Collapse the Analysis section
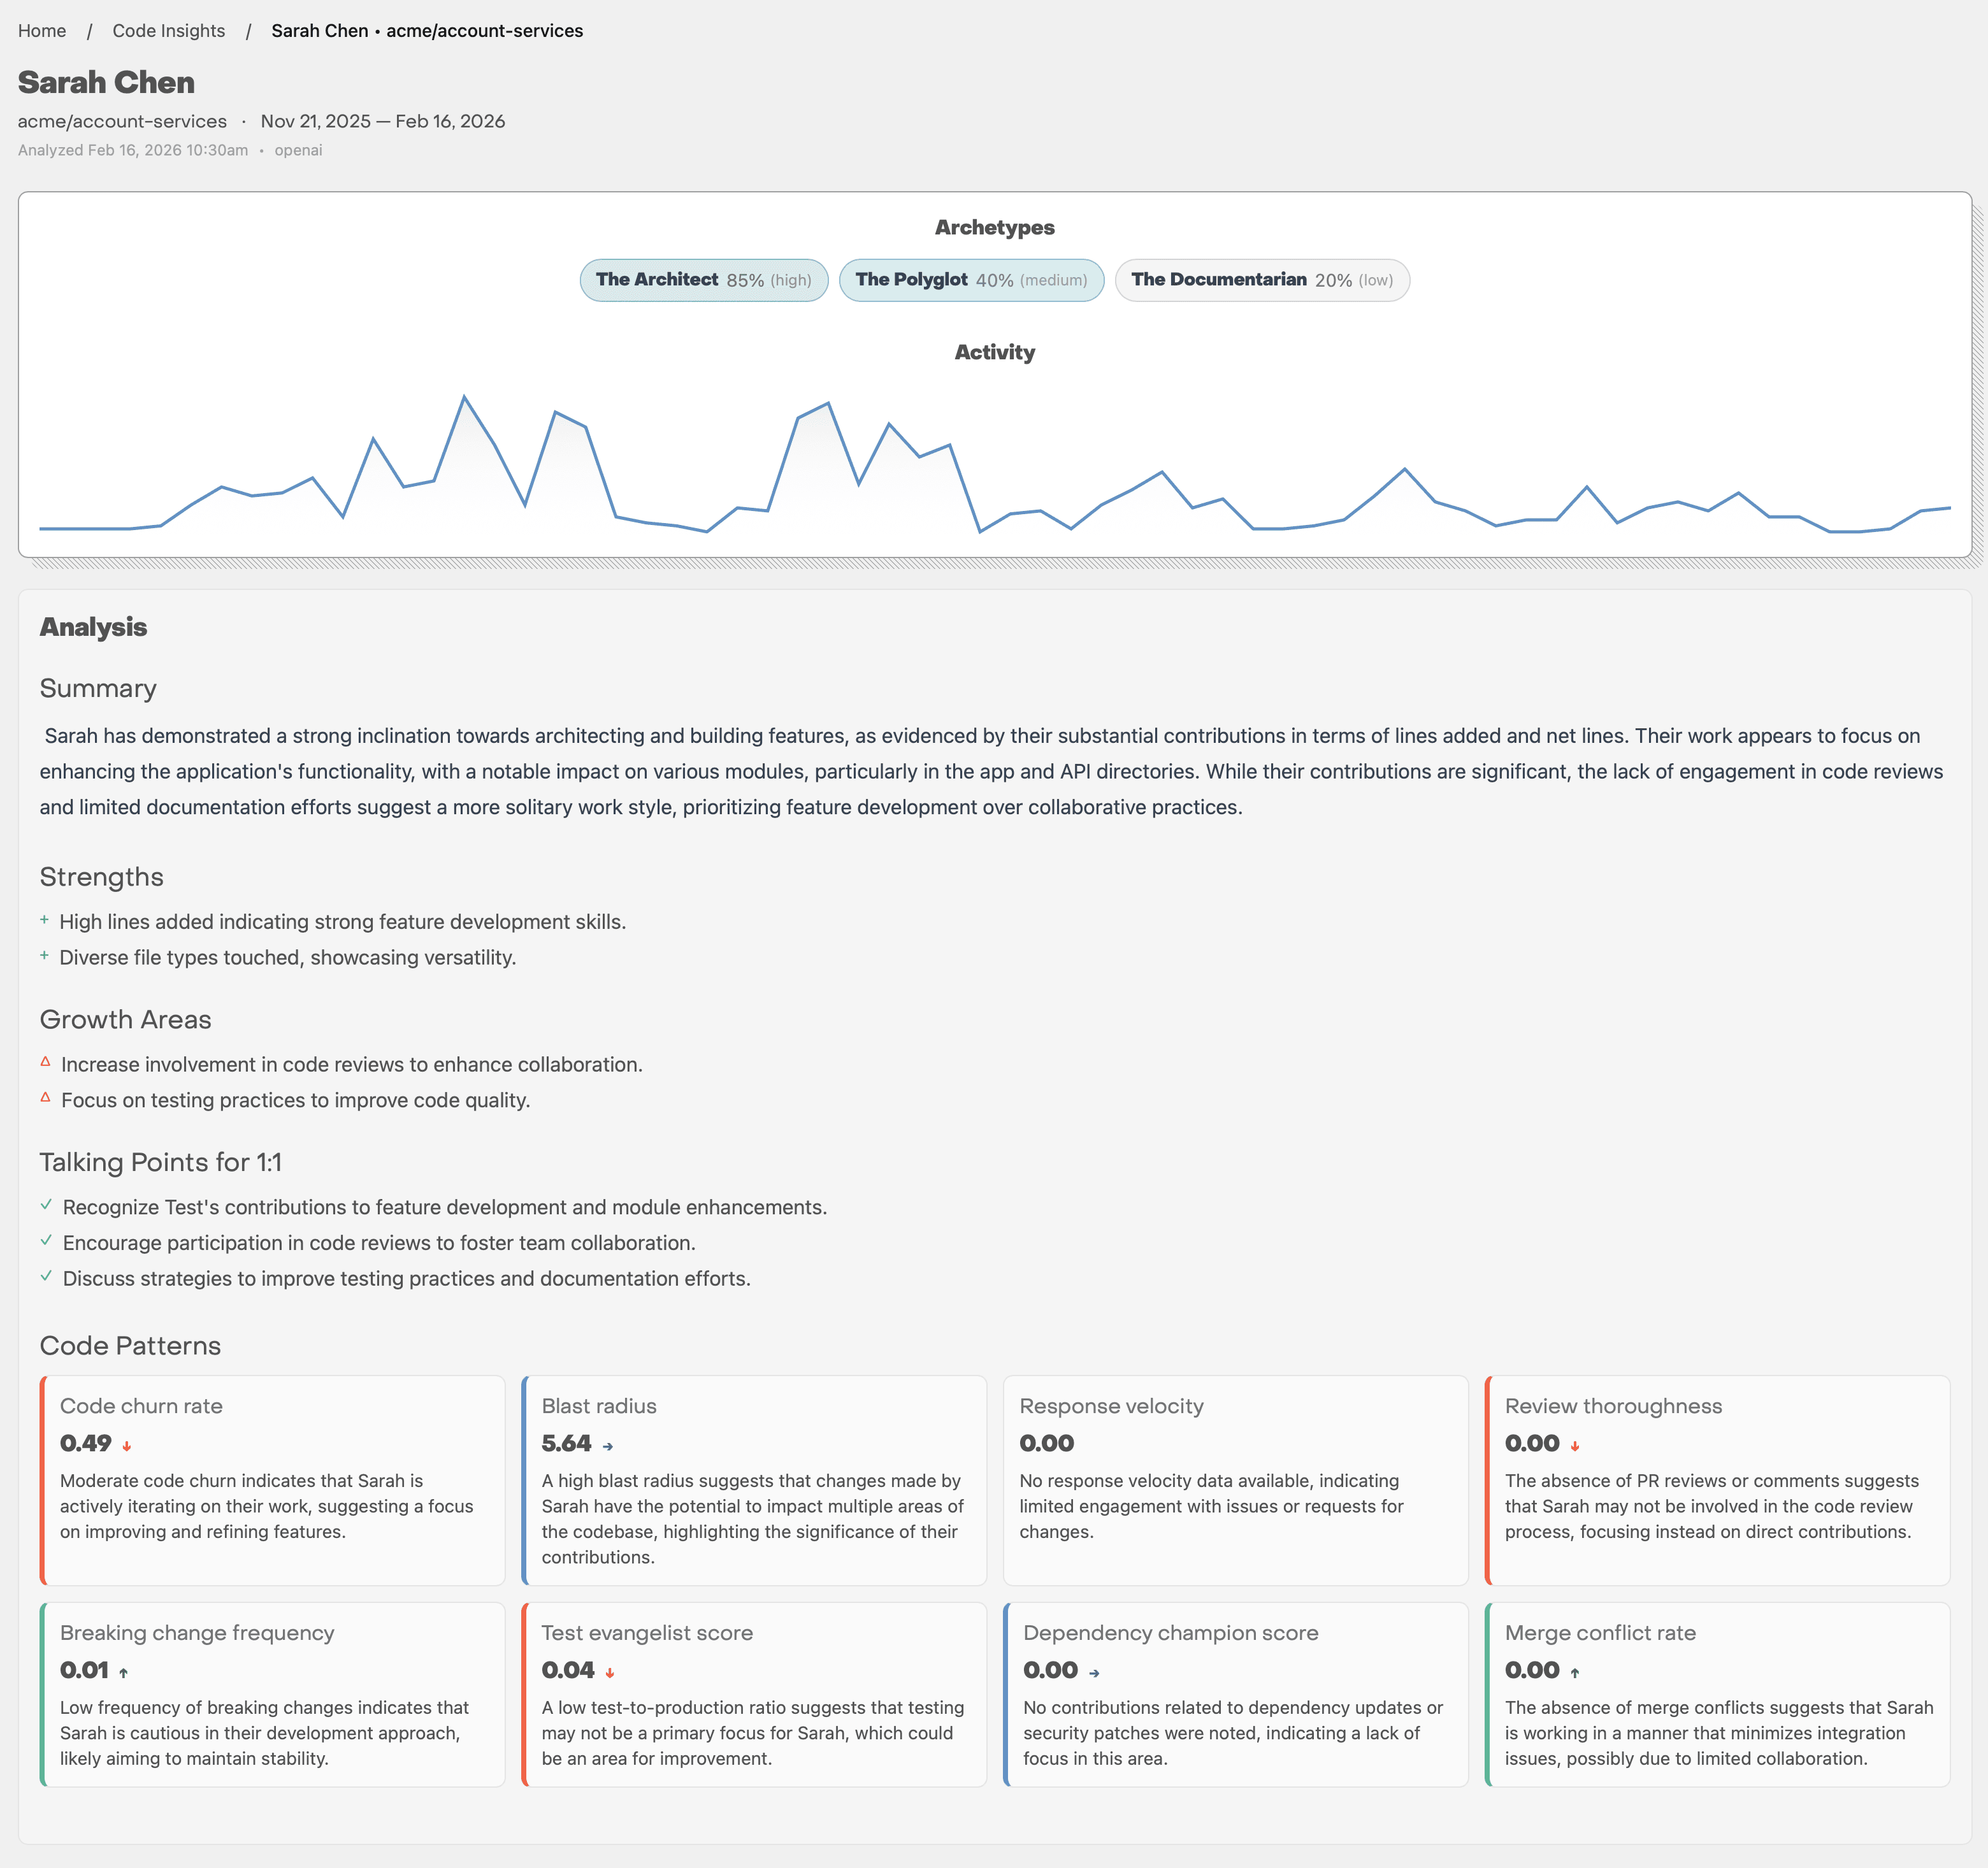Screen dimensions: 1988x1868 93,627
